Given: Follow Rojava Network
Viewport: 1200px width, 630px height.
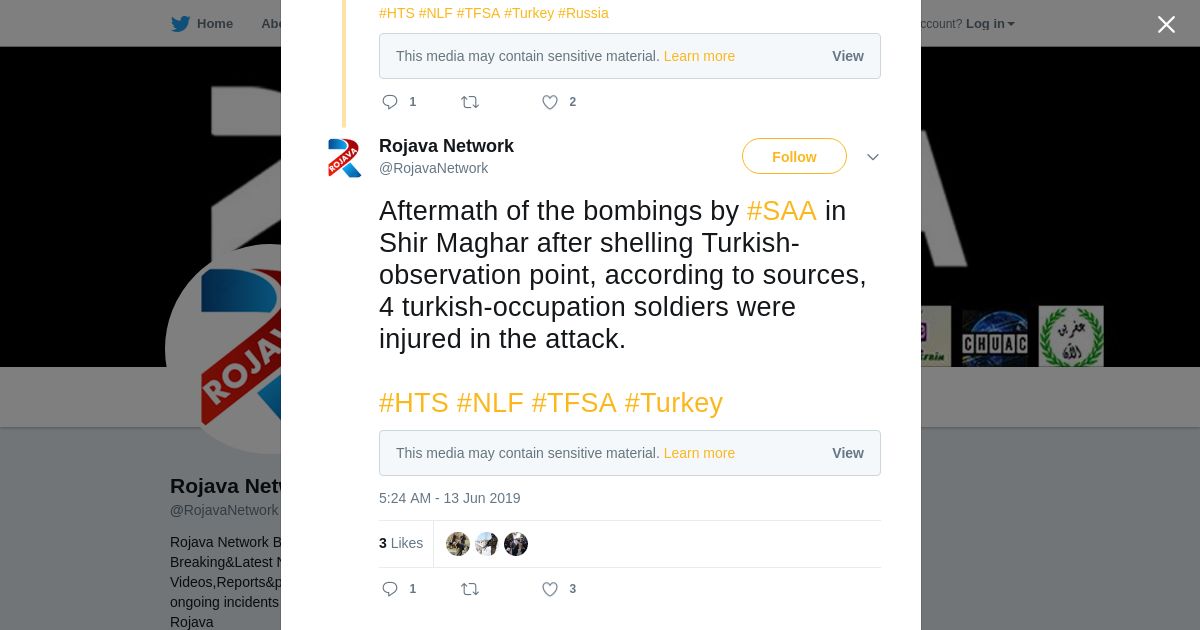Looking at the screenshot, I should (x=794, y=157).
